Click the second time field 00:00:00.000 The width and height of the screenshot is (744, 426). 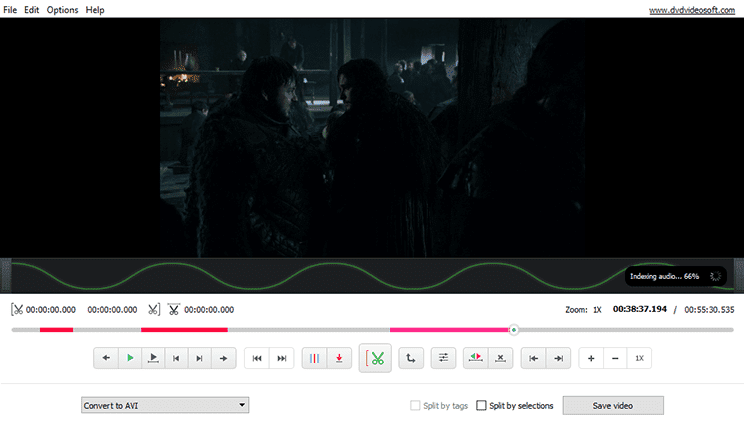pos(112,310)
